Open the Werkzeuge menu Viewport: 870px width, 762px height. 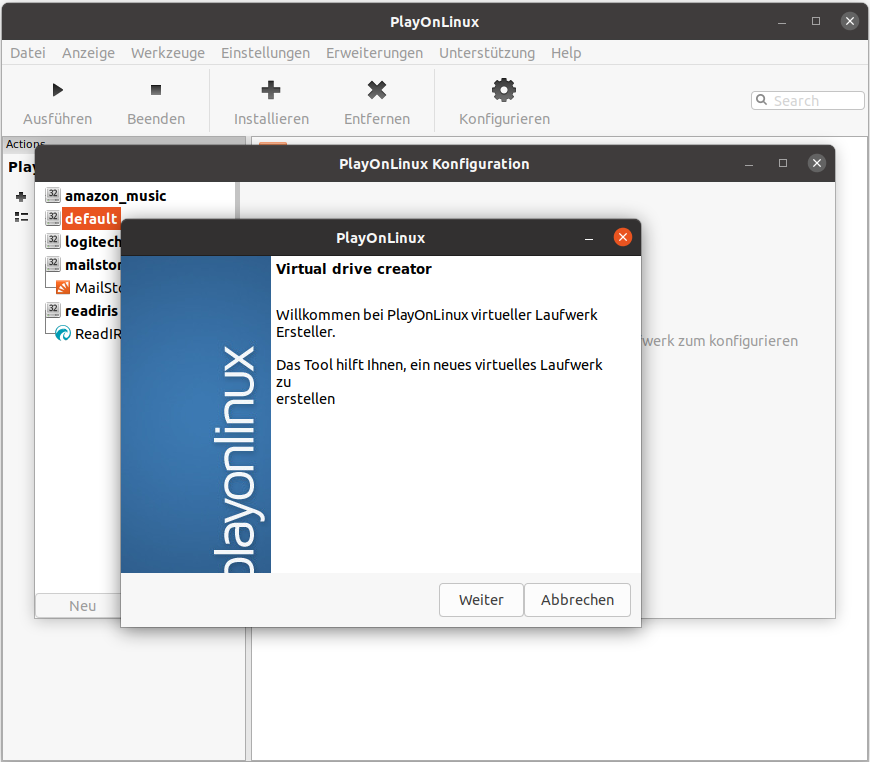168,53
